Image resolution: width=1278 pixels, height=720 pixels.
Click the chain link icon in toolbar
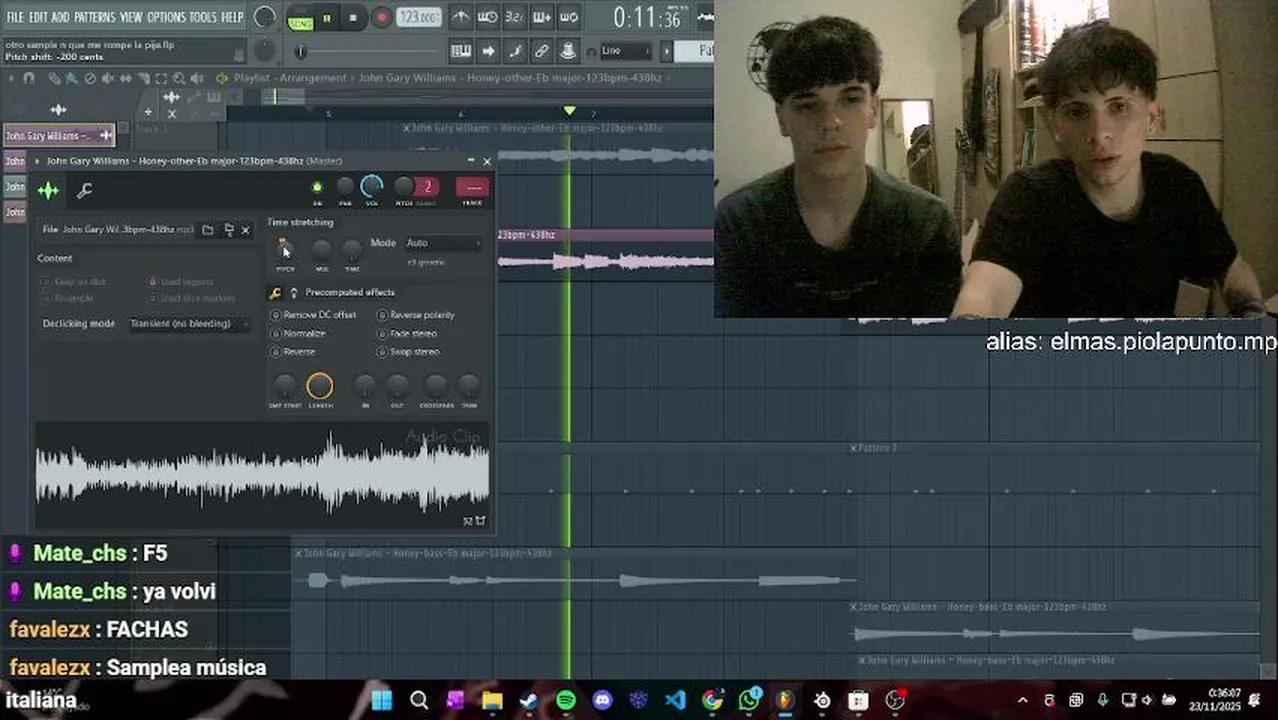[541, 51]
